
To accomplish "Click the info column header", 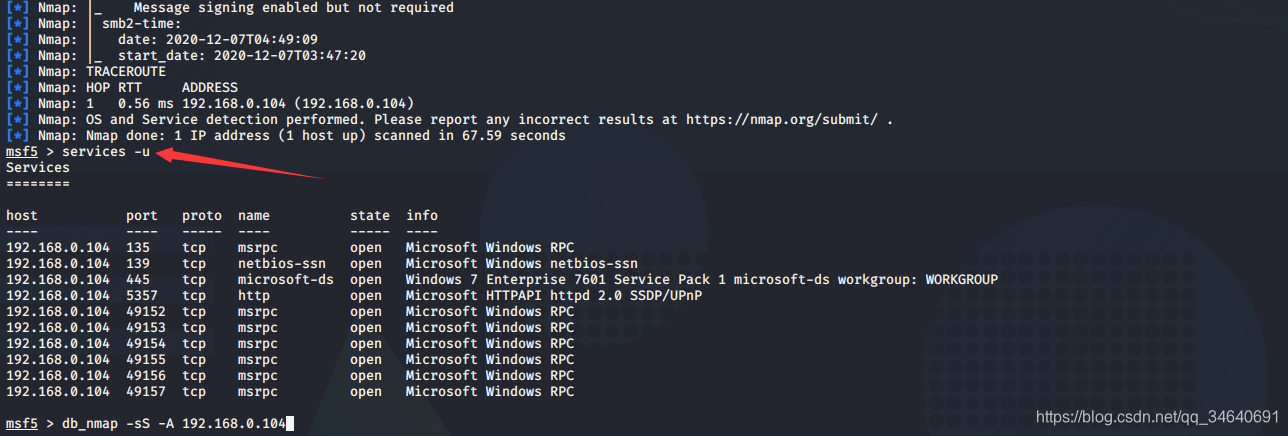I will point(422,216).
